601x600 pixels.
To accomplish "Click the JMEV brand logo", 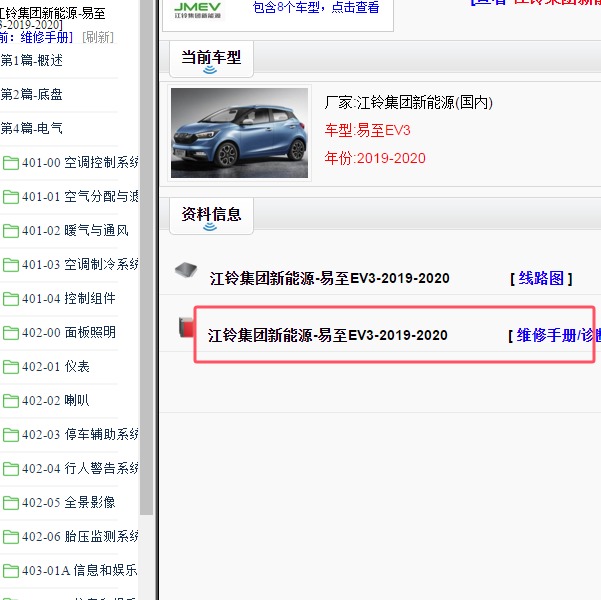I will pyautogui.click(x=197, y=10).
